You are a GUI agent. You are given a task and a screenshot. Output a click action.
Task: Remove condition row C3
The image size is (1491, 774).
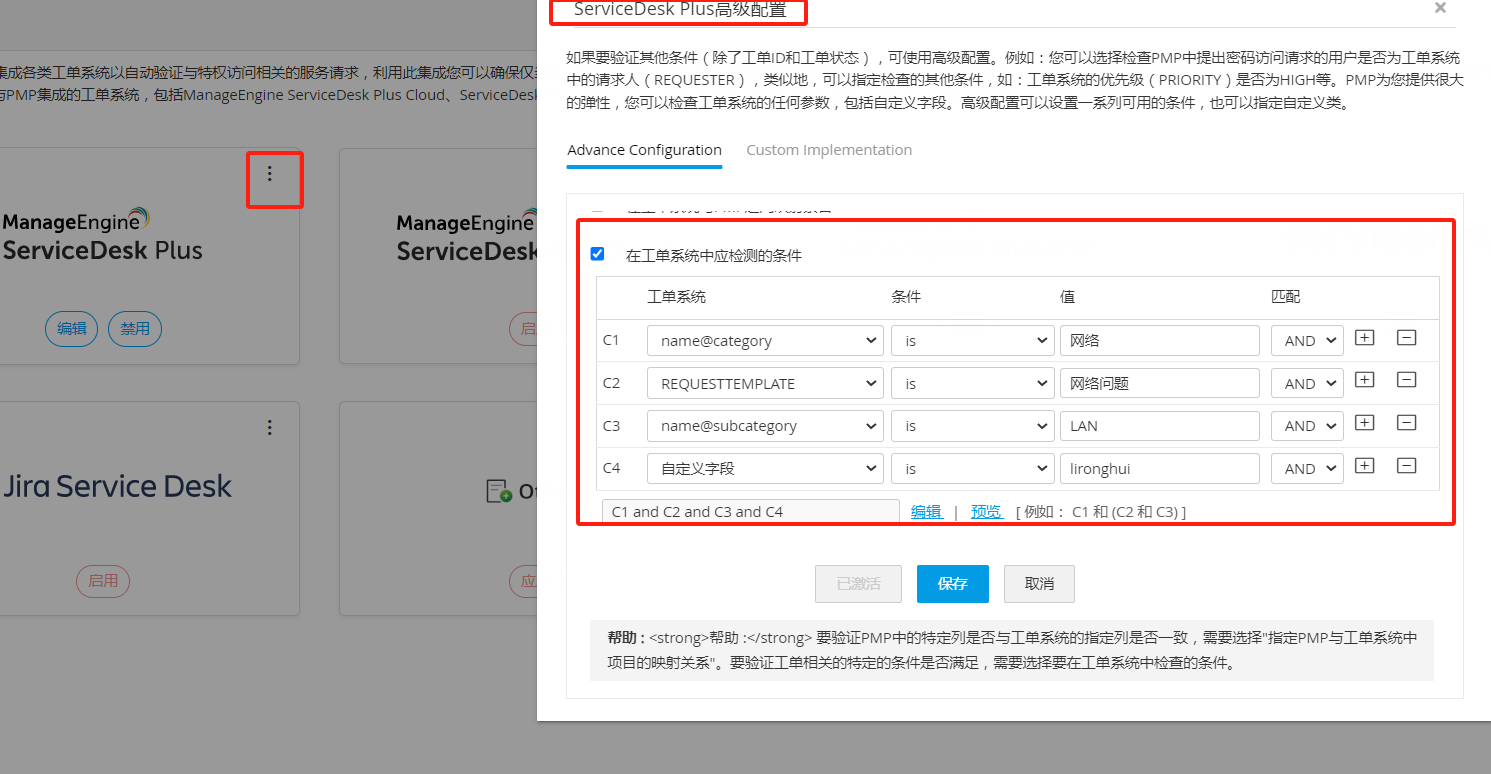(1406, 423)
